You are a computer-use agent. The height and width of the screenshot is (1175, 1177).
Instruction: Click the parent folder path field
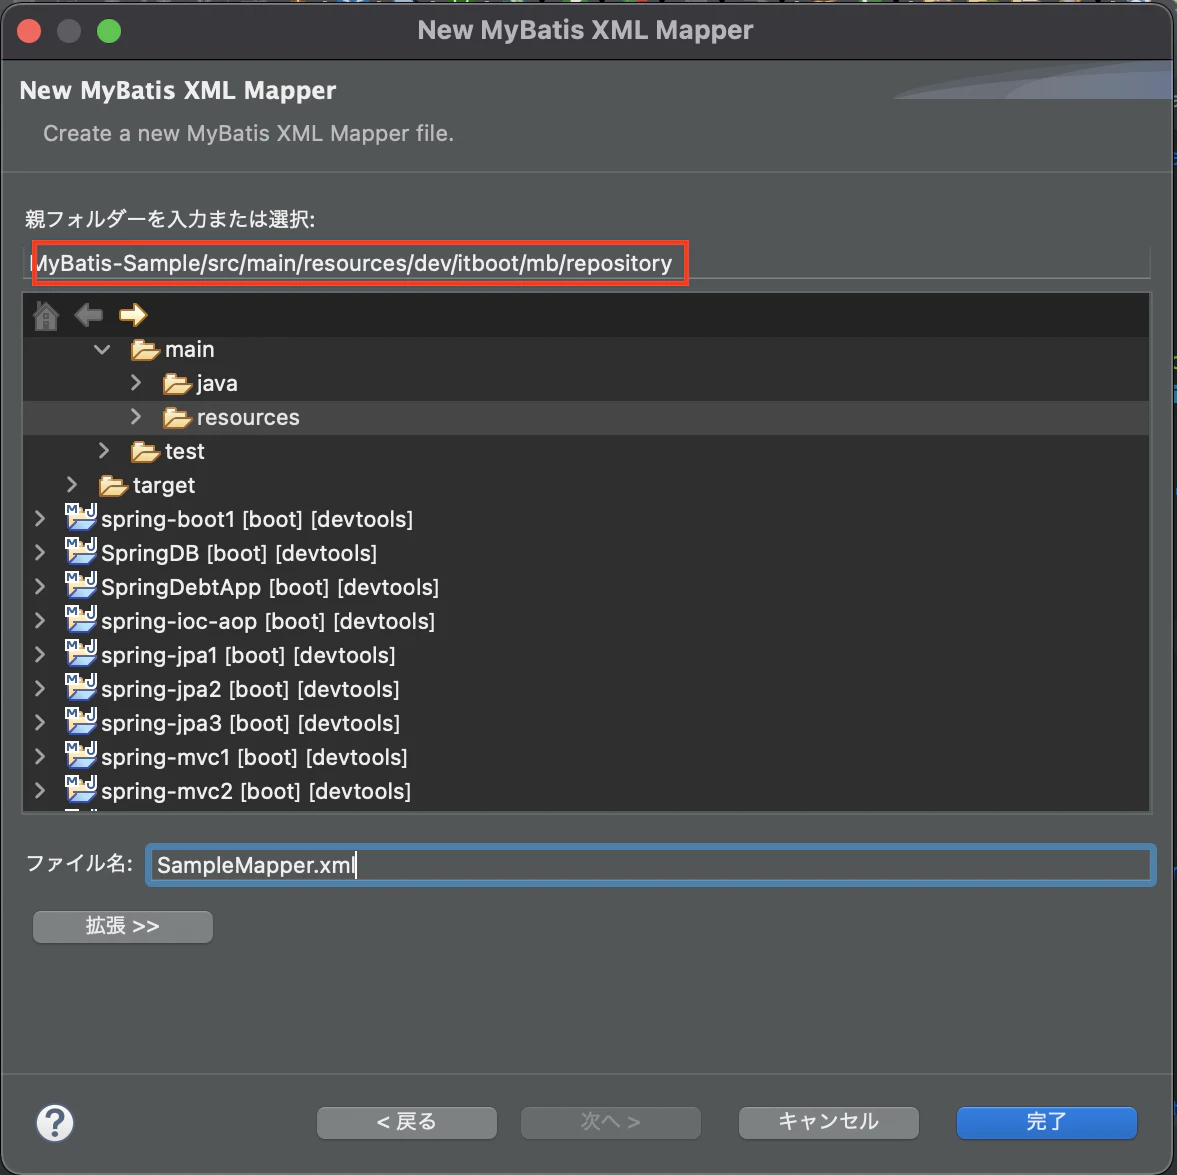click(x=587, y=264)
